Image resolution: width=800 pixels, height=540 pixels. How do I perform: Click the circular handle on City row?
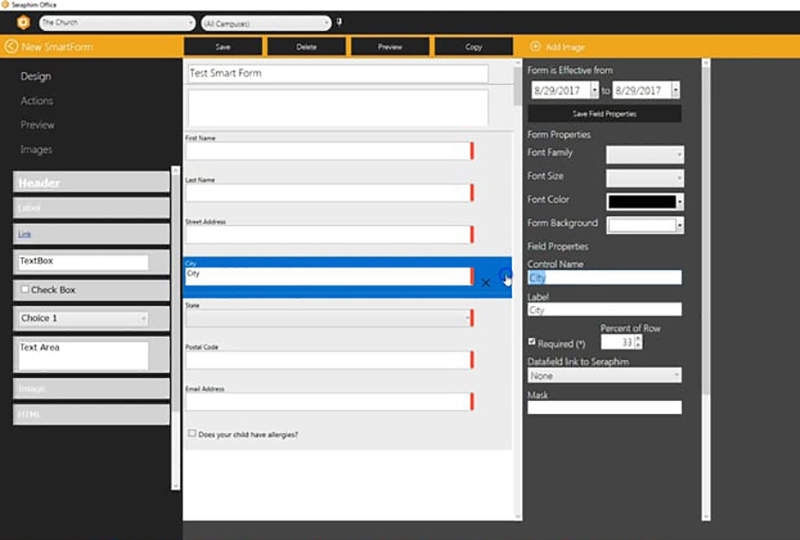(505, 276)
